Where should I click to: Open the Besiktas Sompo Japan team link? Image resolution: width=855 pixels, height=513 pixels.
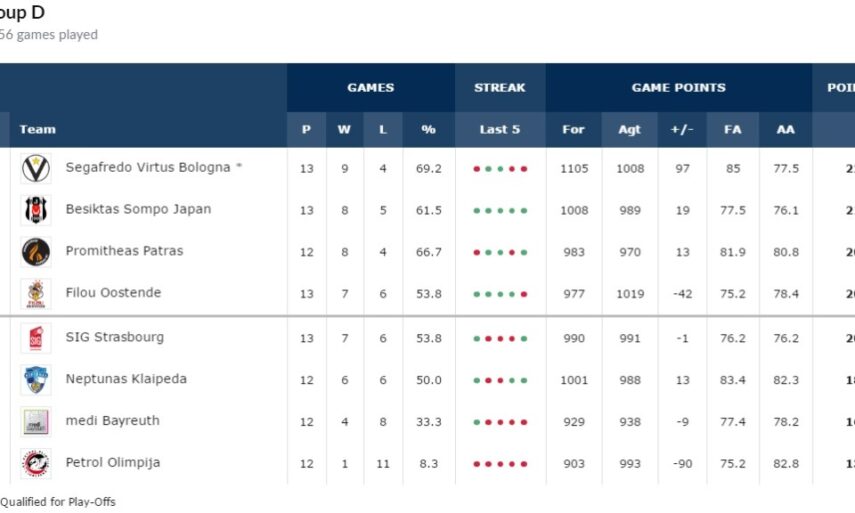click(138, 210)
